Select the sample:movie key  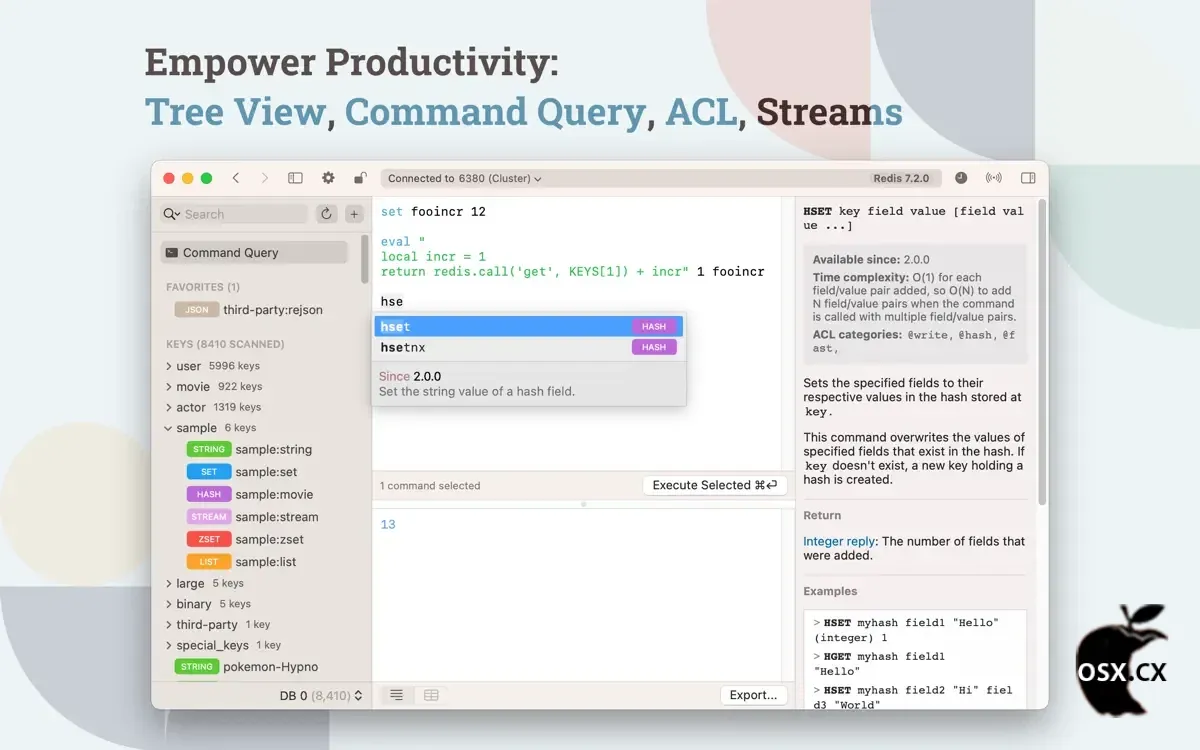[x=274, y=494]
